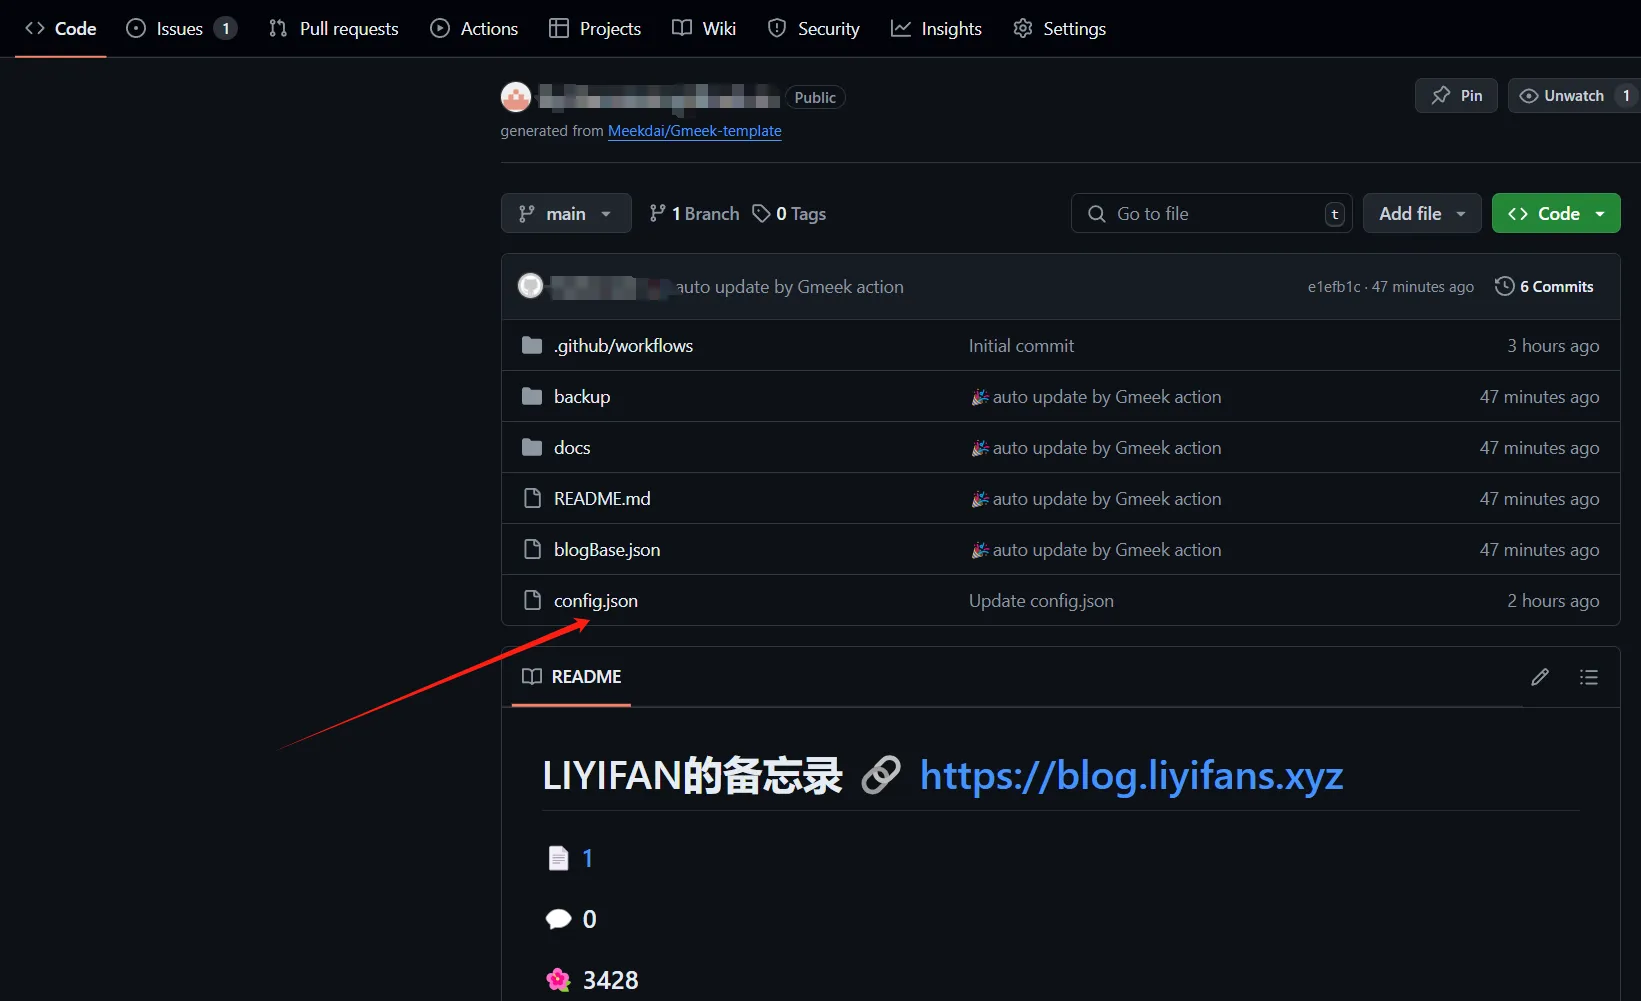Click the commit history clock icon
The width and height of the screenshot is (1641, 1001).
[1504, 286]
